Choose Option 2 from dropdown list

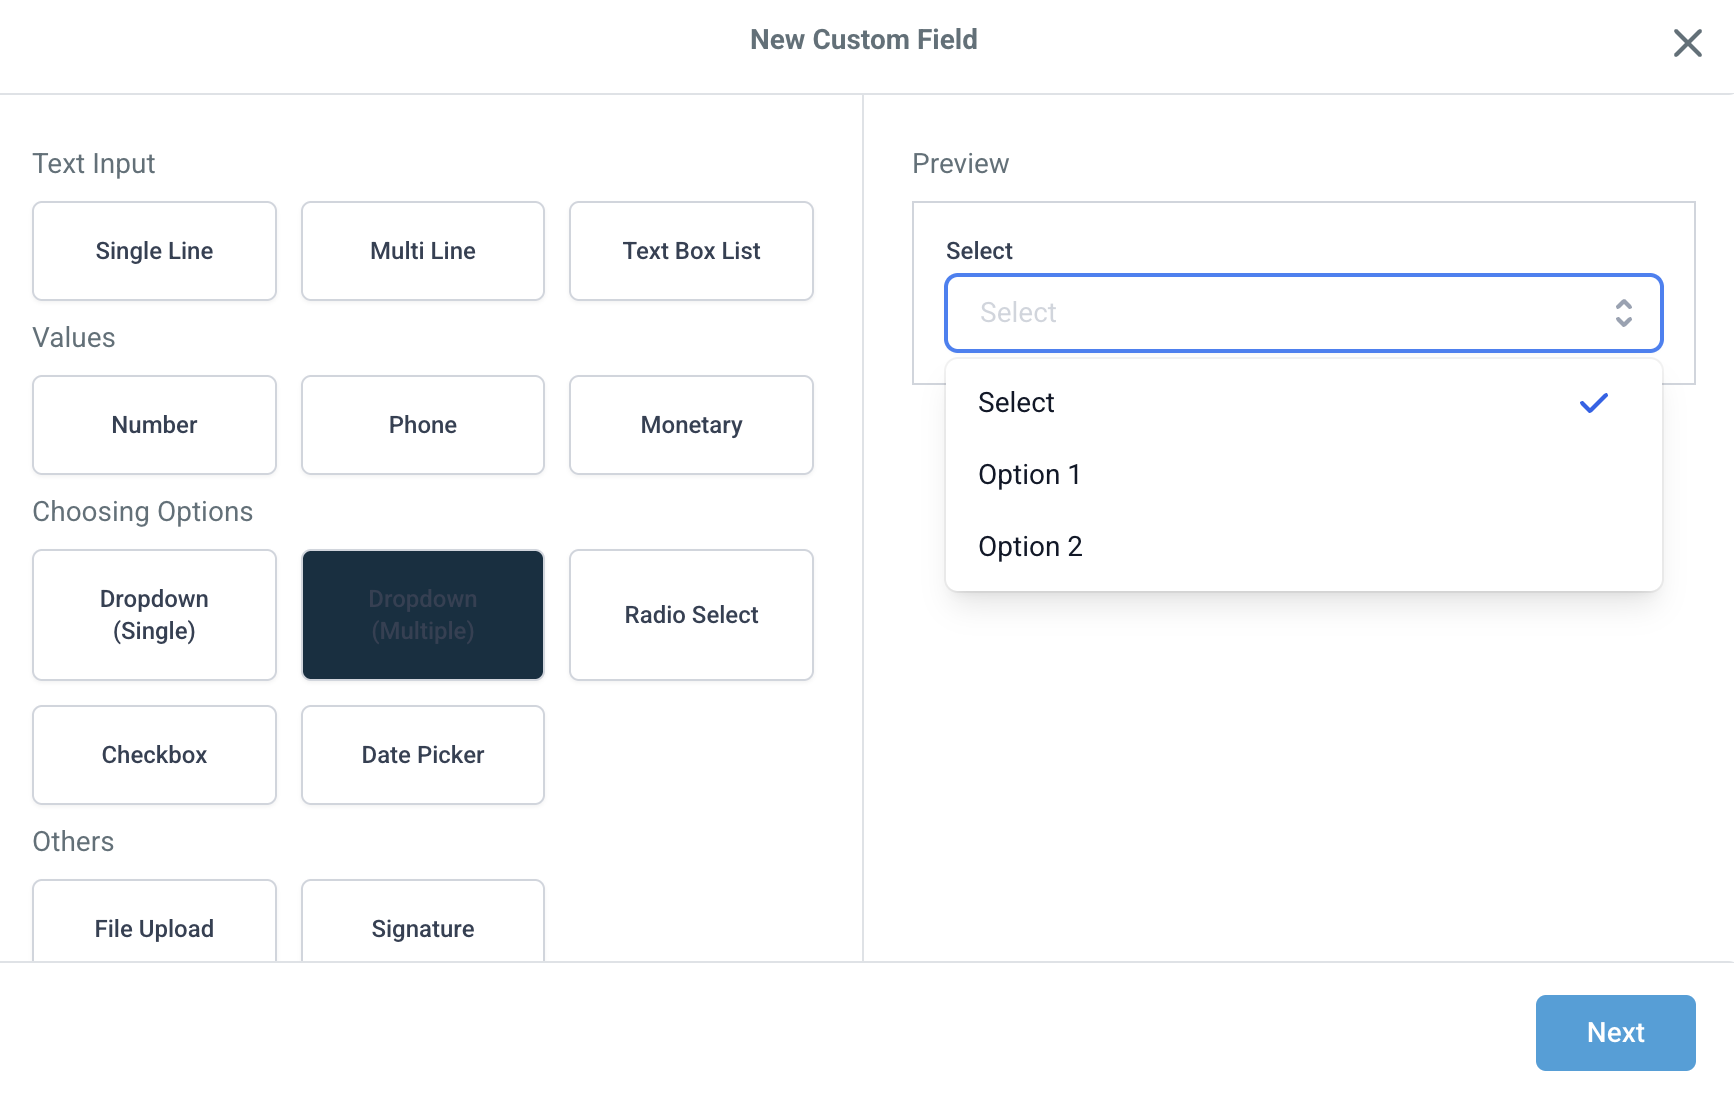click(1030, 547)
